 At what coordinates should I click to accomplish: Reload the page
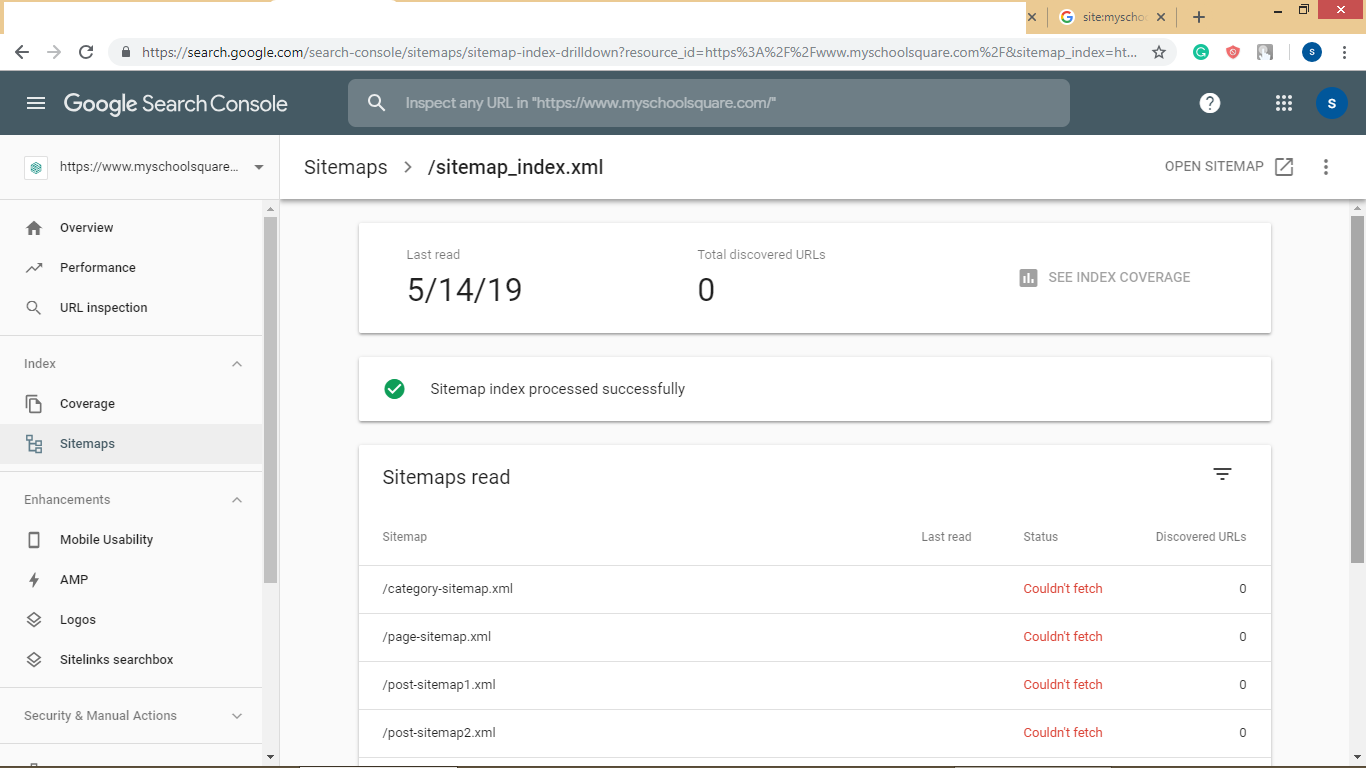[x=86, y=52]
